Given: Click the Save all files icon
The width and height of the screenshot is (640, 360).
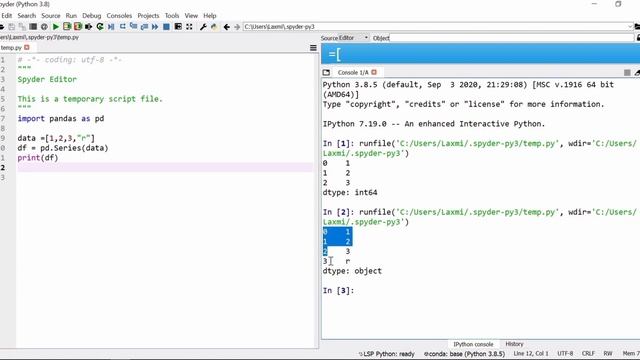Looking at the screenshot, I should [22, 27].
